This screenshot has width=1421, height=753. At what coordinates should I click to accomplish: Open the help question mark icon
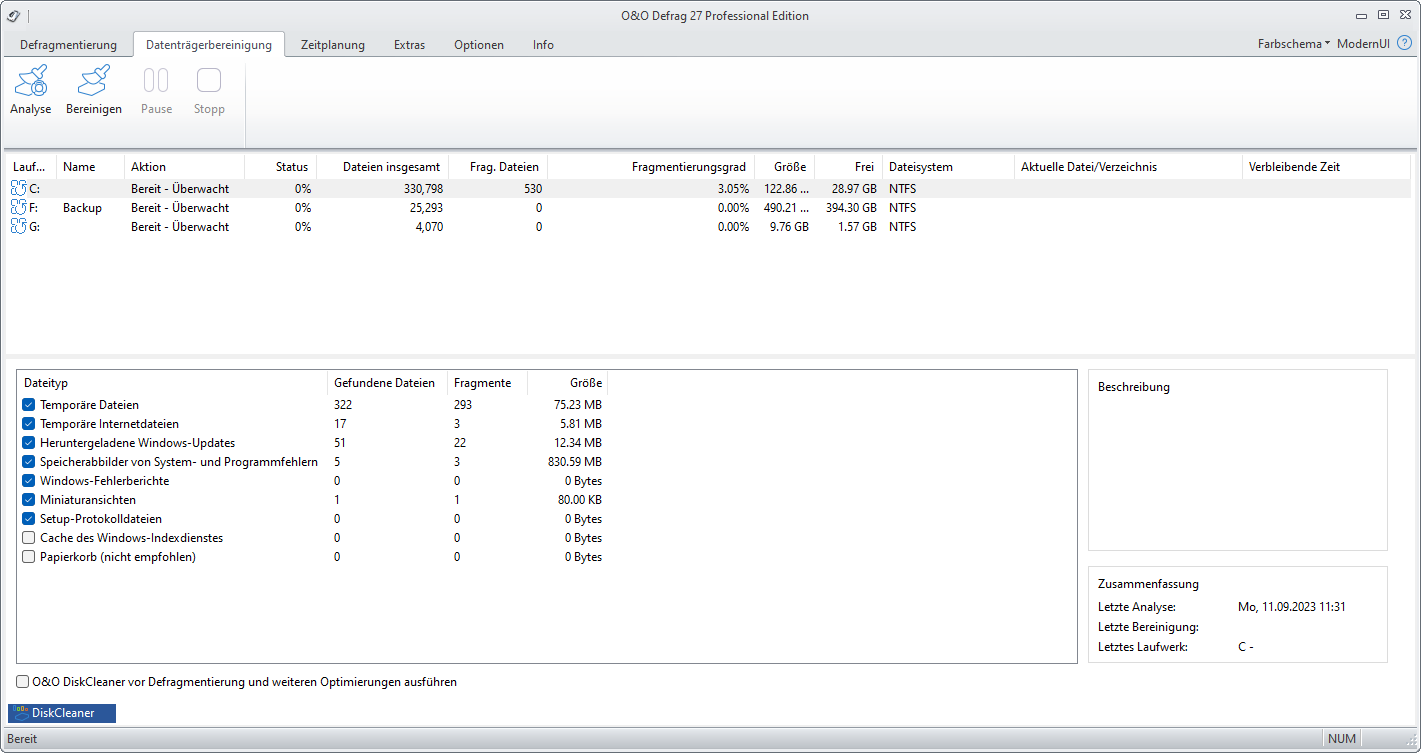(x=1404, y=44)
